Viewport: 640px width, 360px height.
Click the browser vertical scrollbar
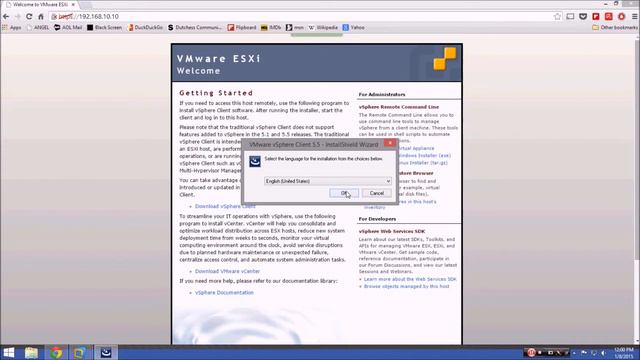pyautogui.click(x=637, y=189)
